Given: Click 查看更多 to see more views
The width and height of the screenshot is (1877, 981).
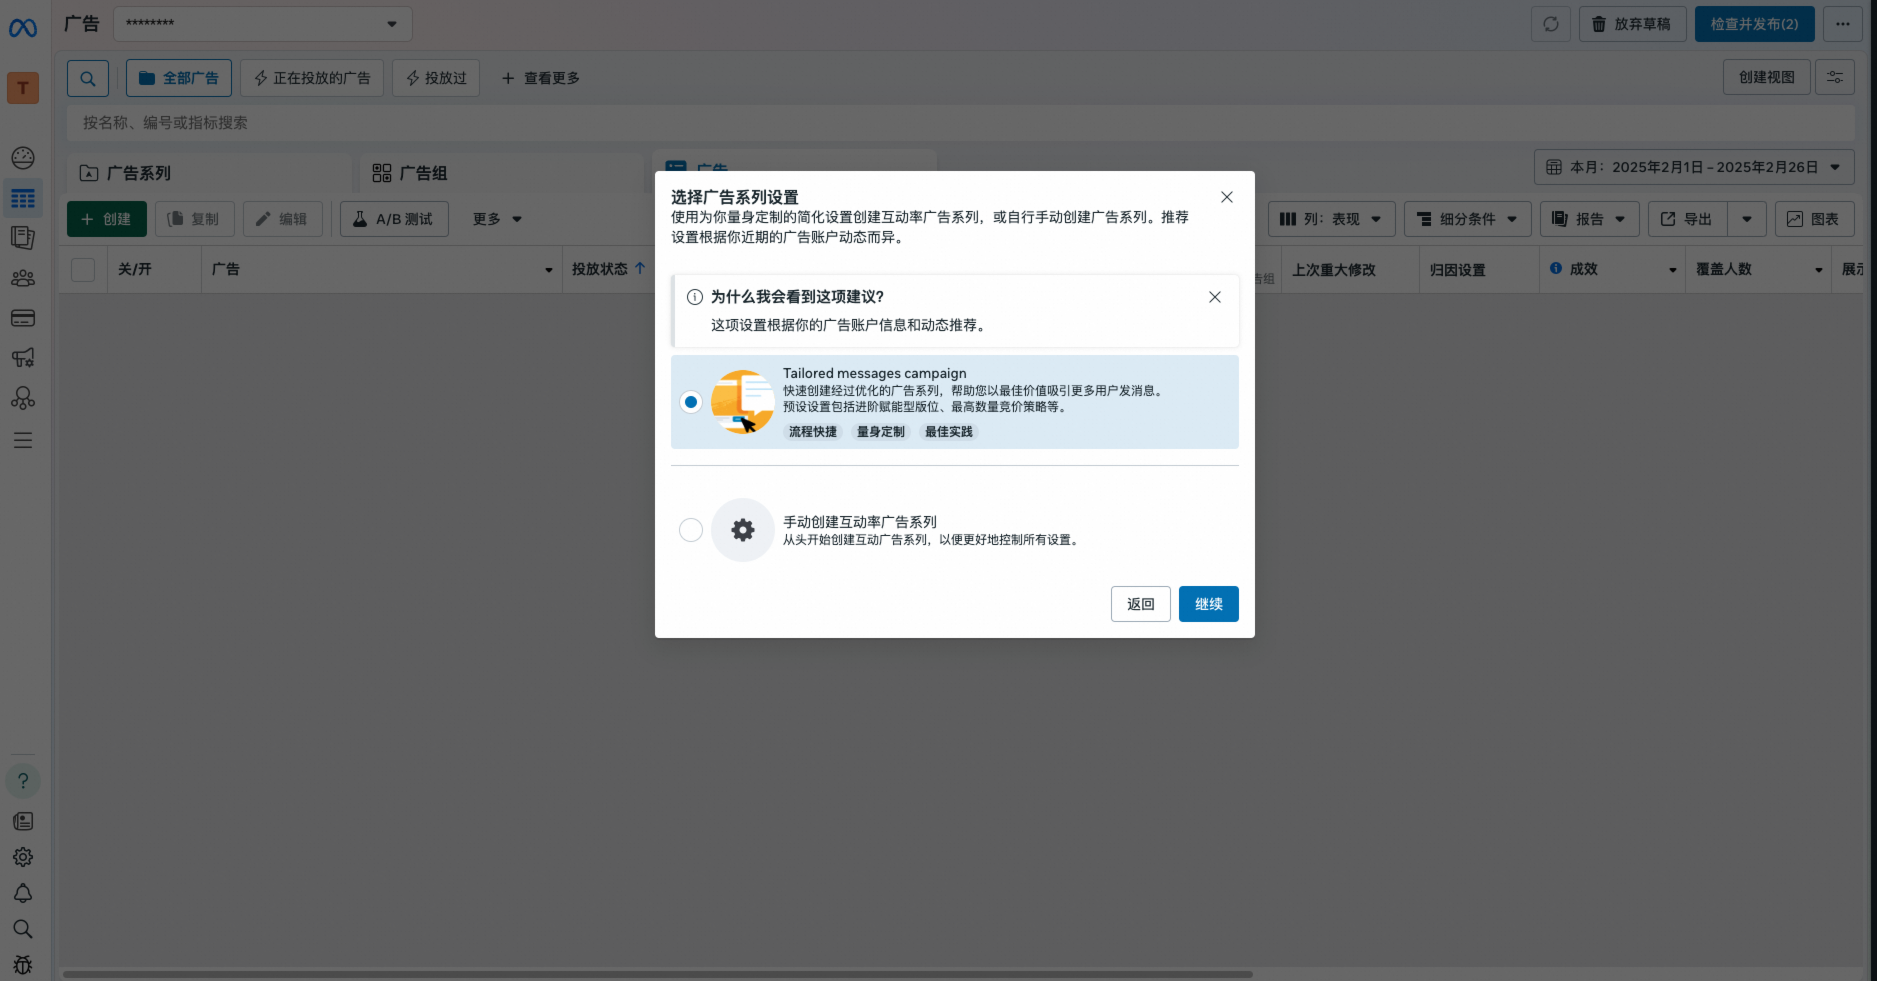Looking at the screenshot, I should (540, 78).
